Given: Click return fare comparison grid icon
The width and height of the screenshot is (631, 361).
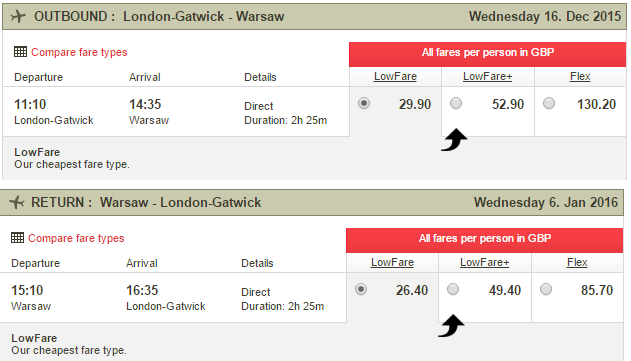Looking at the screenshot, I should point(17,237).
